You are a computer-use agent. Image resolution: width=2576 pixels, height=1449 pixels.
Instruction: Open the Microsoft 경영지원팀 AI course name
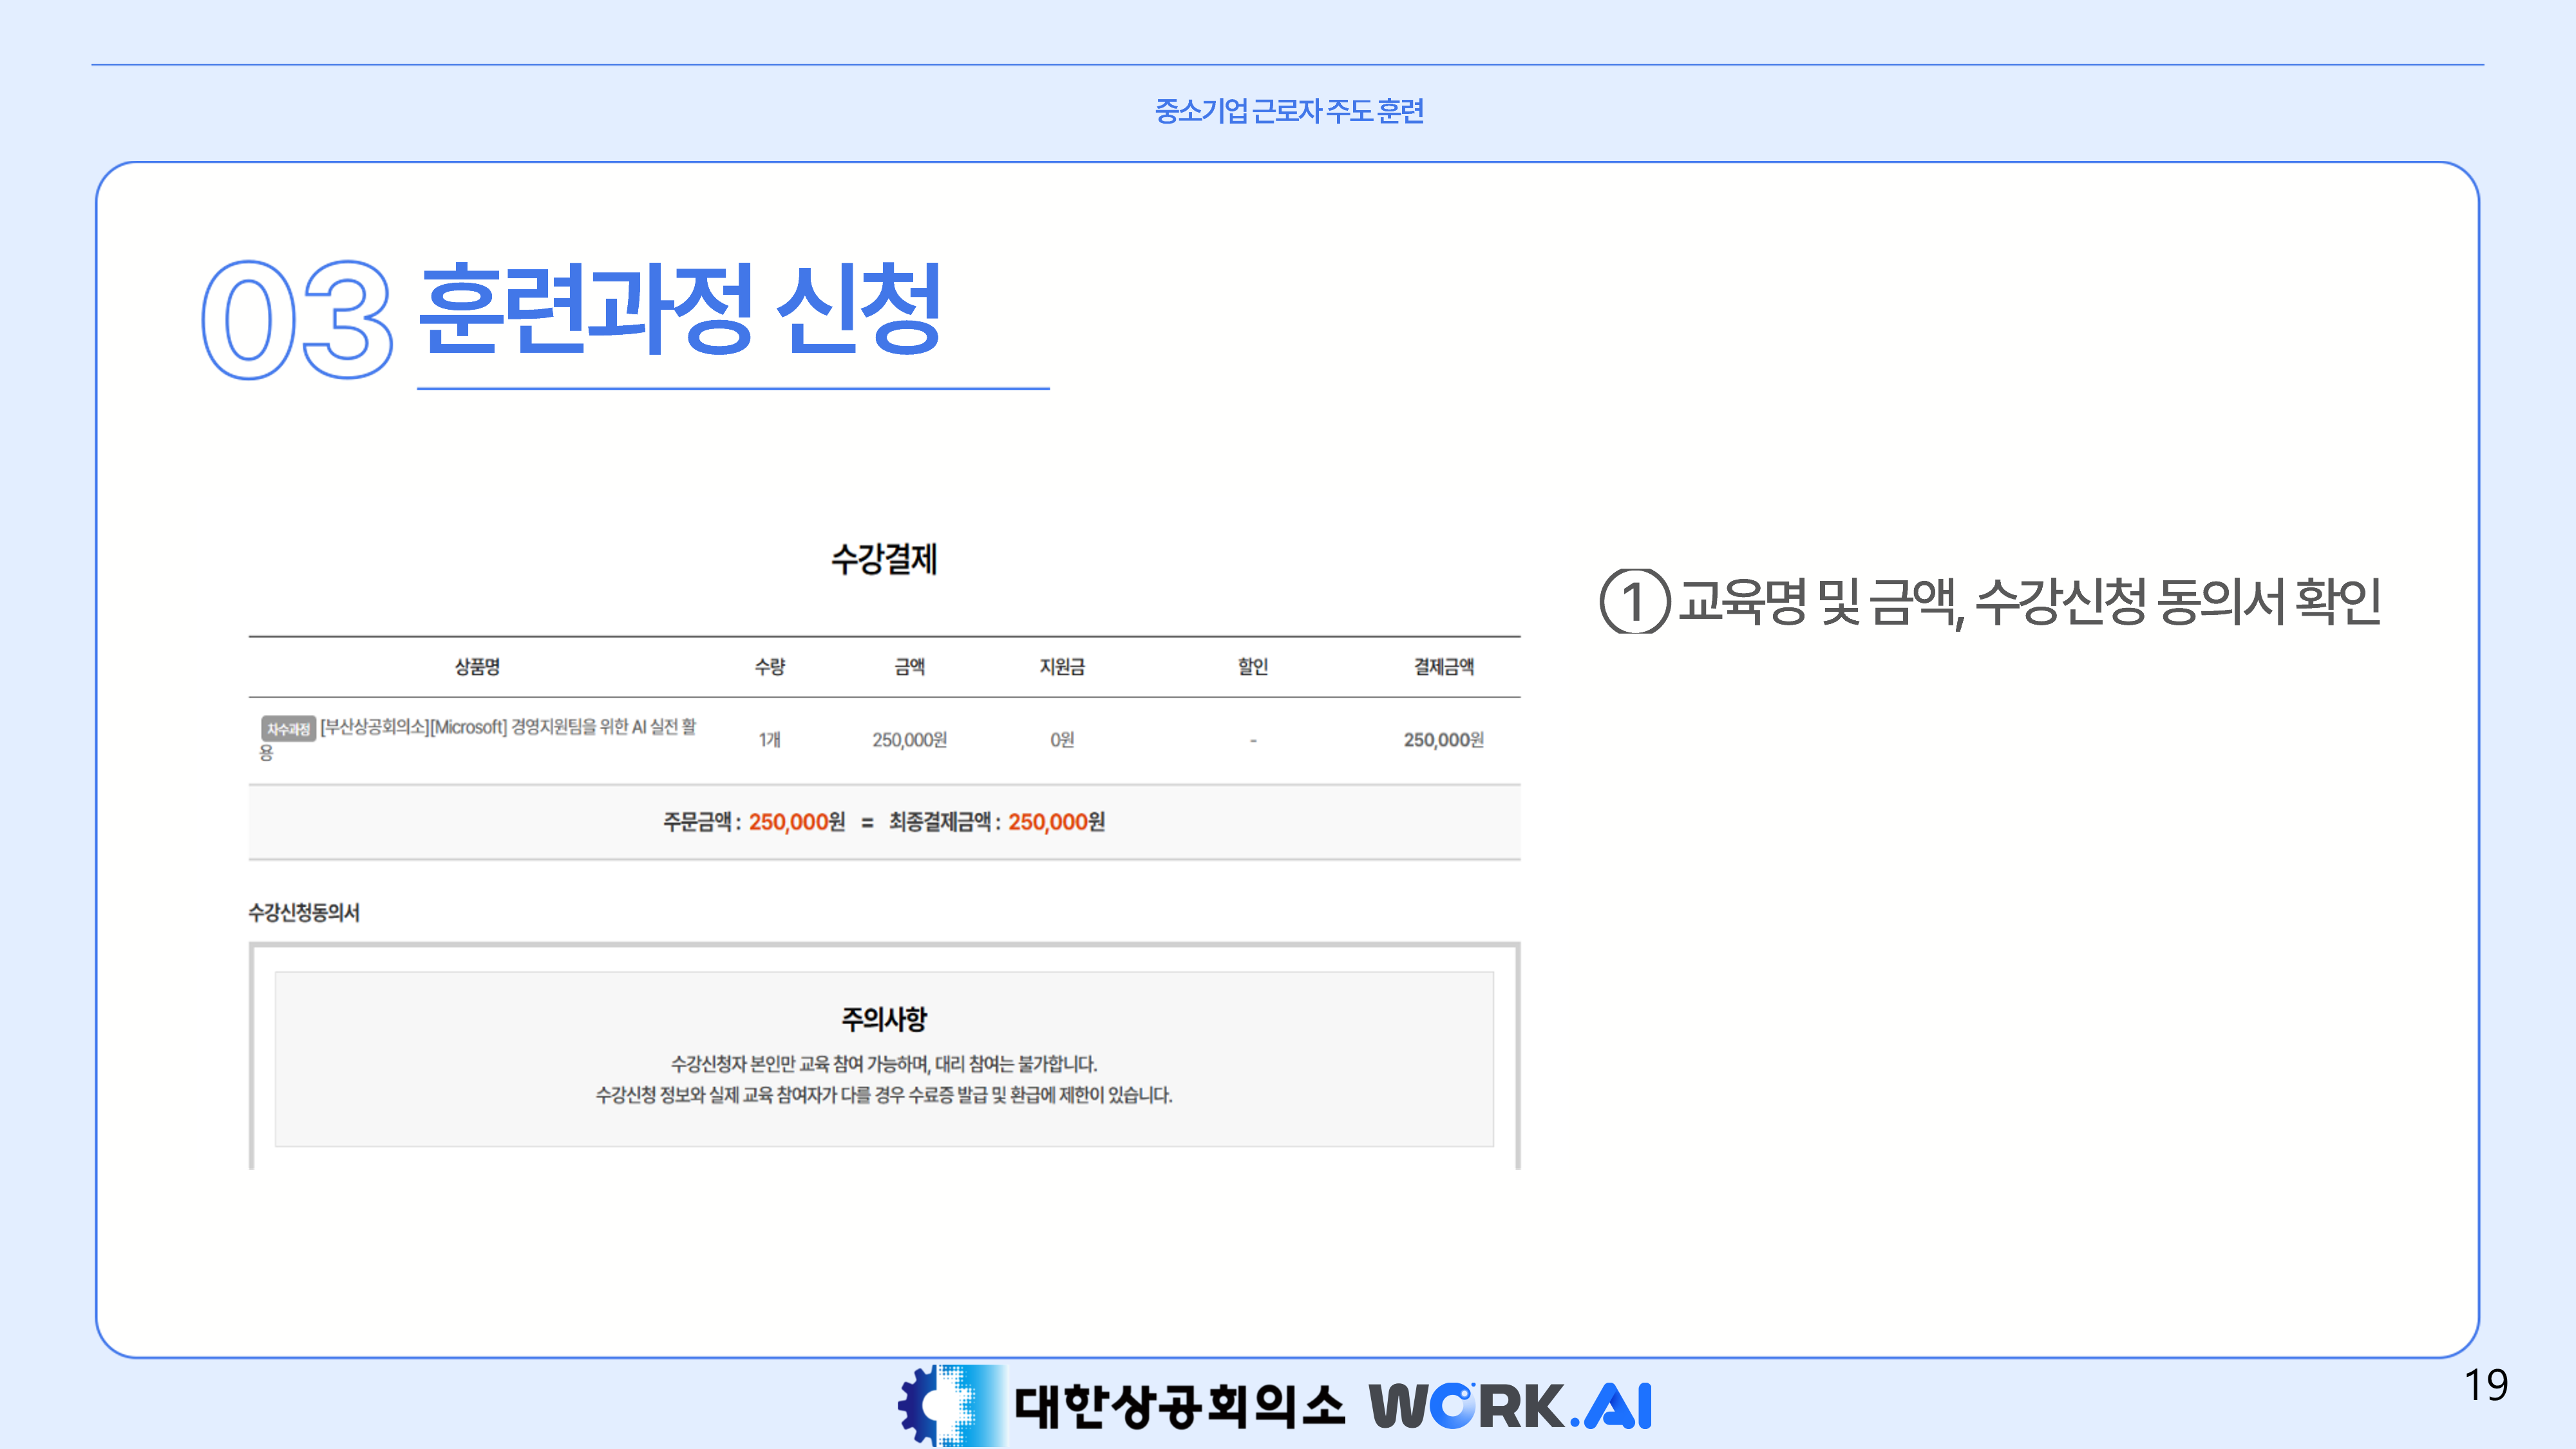click(x=508, y=727)
